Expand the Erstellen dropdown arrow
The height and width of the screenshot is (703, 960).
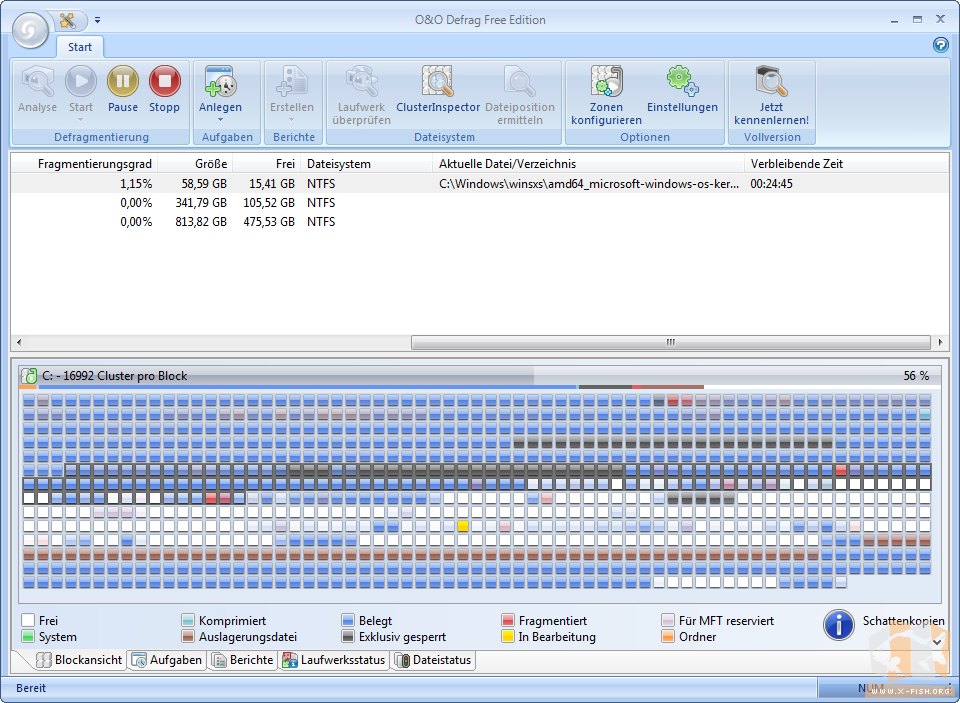coord(291,119)
